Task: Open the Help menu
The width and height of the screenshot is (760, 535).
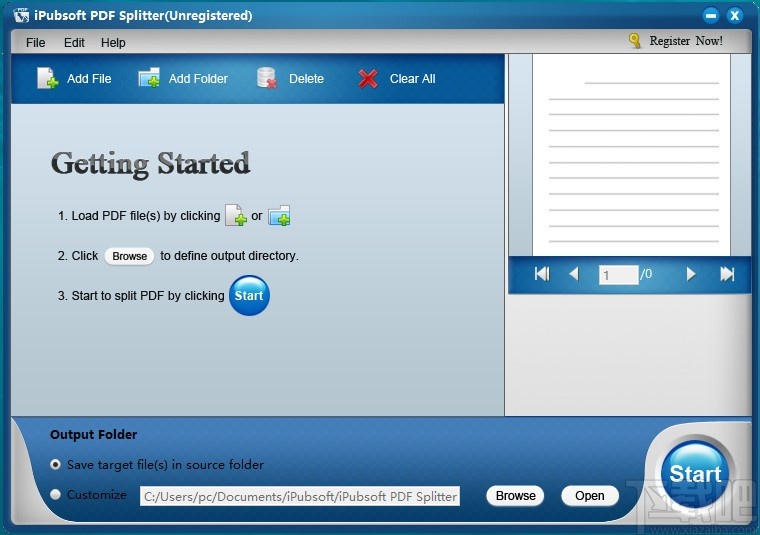Action: pyautogui.click(x=113, y=43)
